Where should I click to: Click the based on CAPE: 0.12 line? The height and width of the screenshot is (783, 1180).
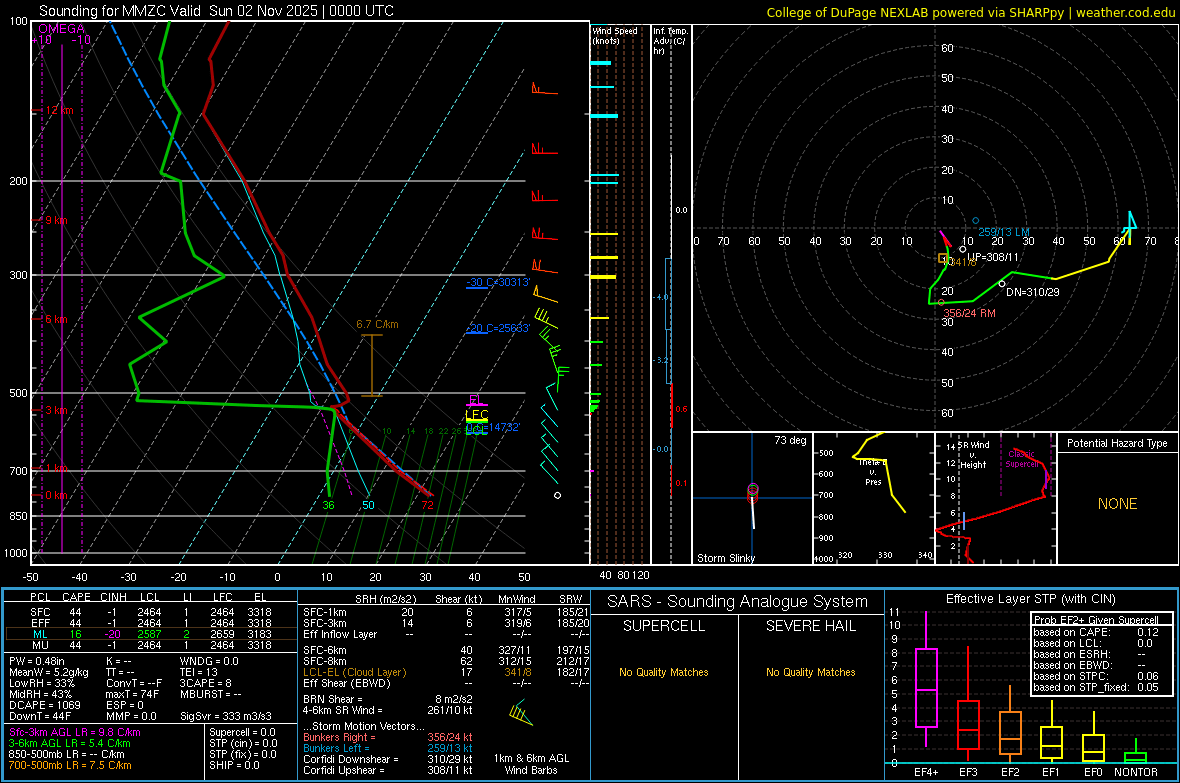click(x=1096, y=632)
